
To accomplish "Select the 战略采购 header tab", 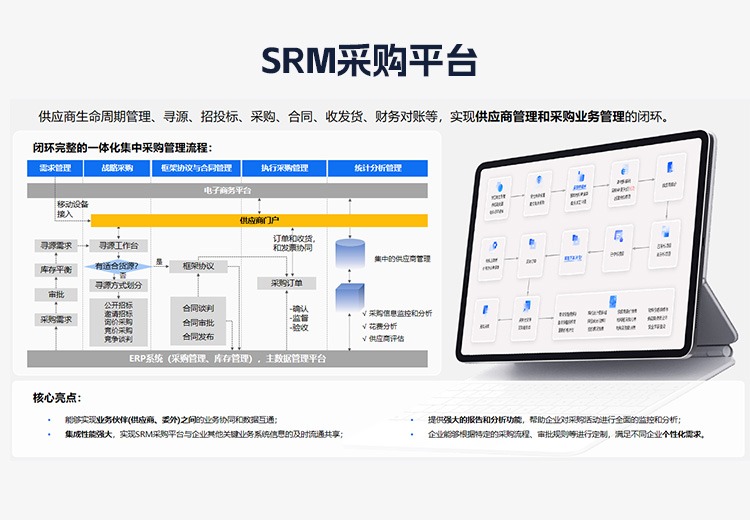I will point(117,168).
